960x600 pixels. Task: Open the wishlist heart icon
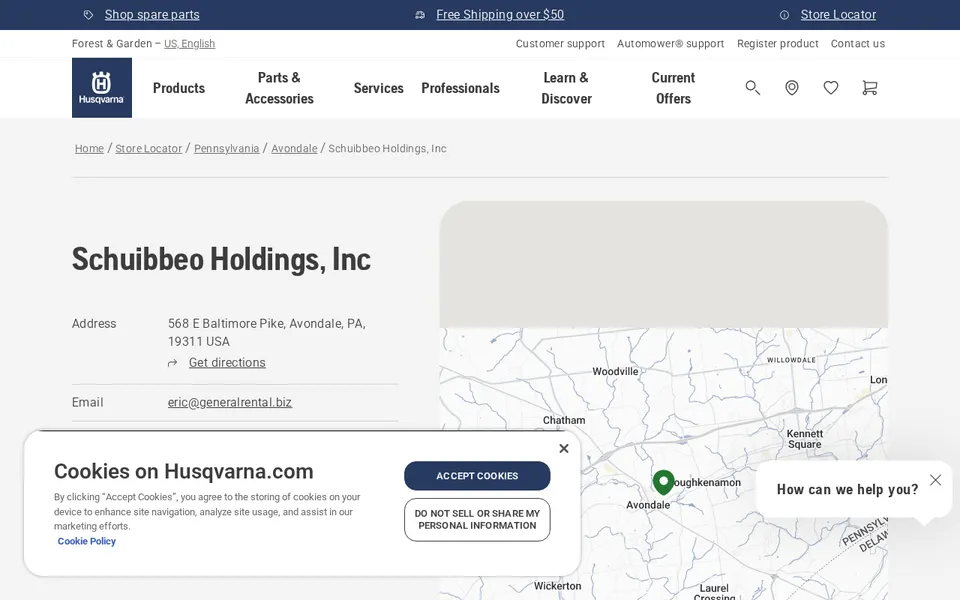coord(831,88)
